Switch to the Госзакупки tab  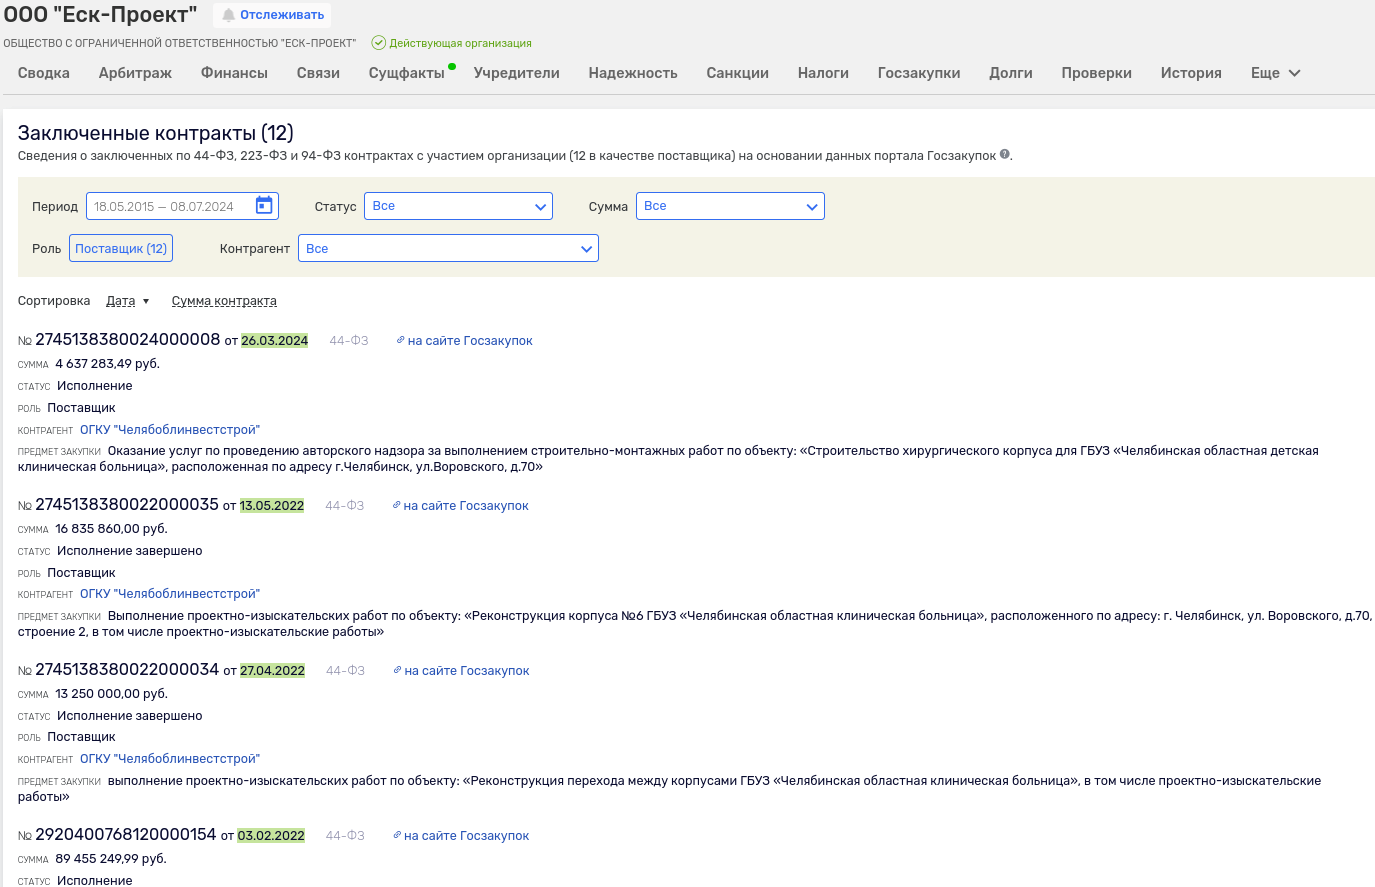click(919, 73)
